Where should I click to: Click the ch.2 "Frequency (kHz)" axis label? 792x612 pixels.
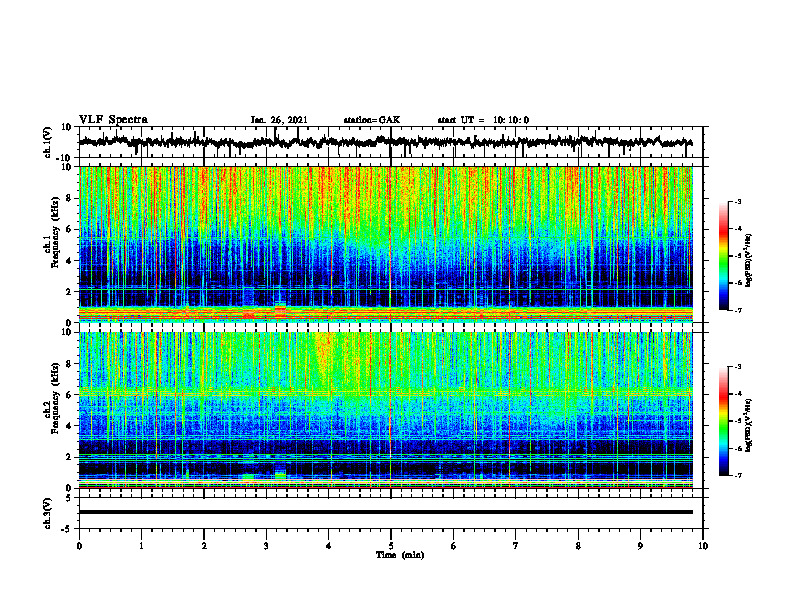pyautogui.click(x=57, y=398)
